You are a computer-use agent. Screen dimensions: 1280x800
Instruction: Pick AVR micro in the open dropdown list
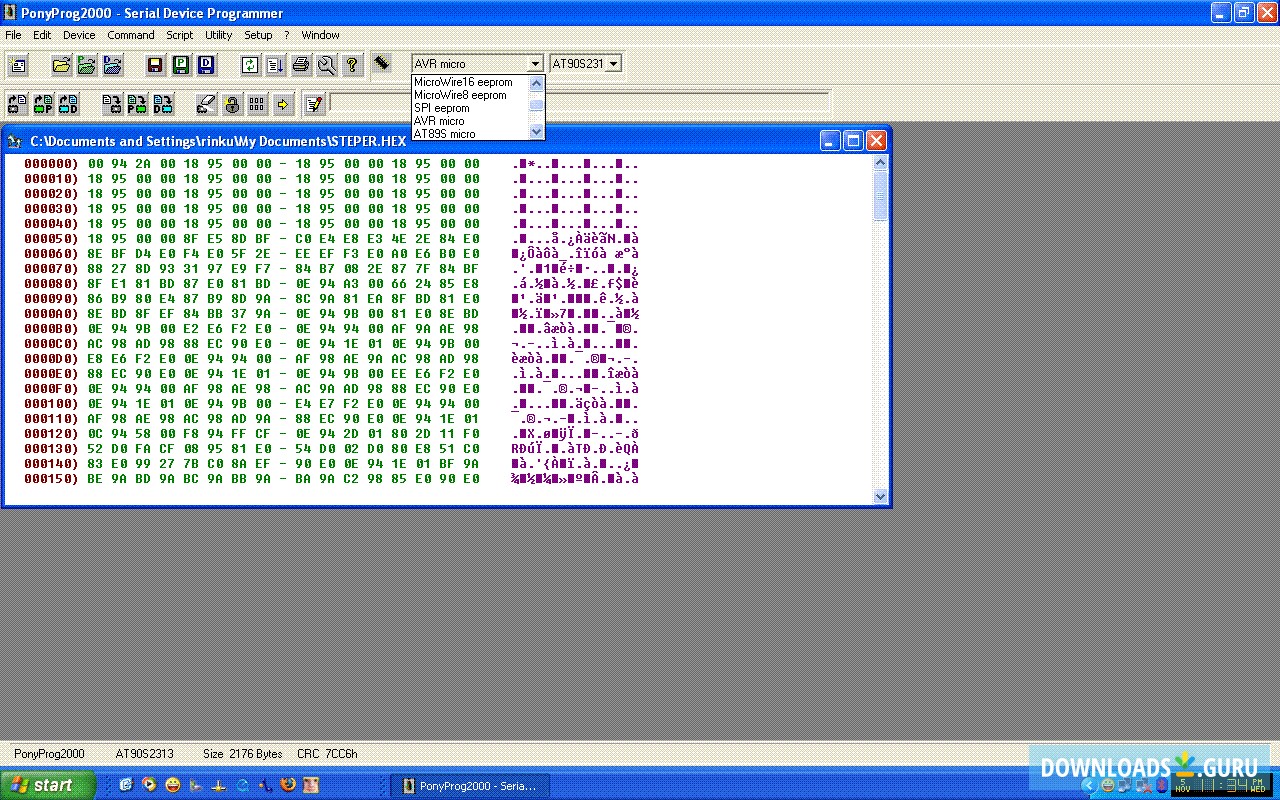pyautogui.click(x=470, y=121)
